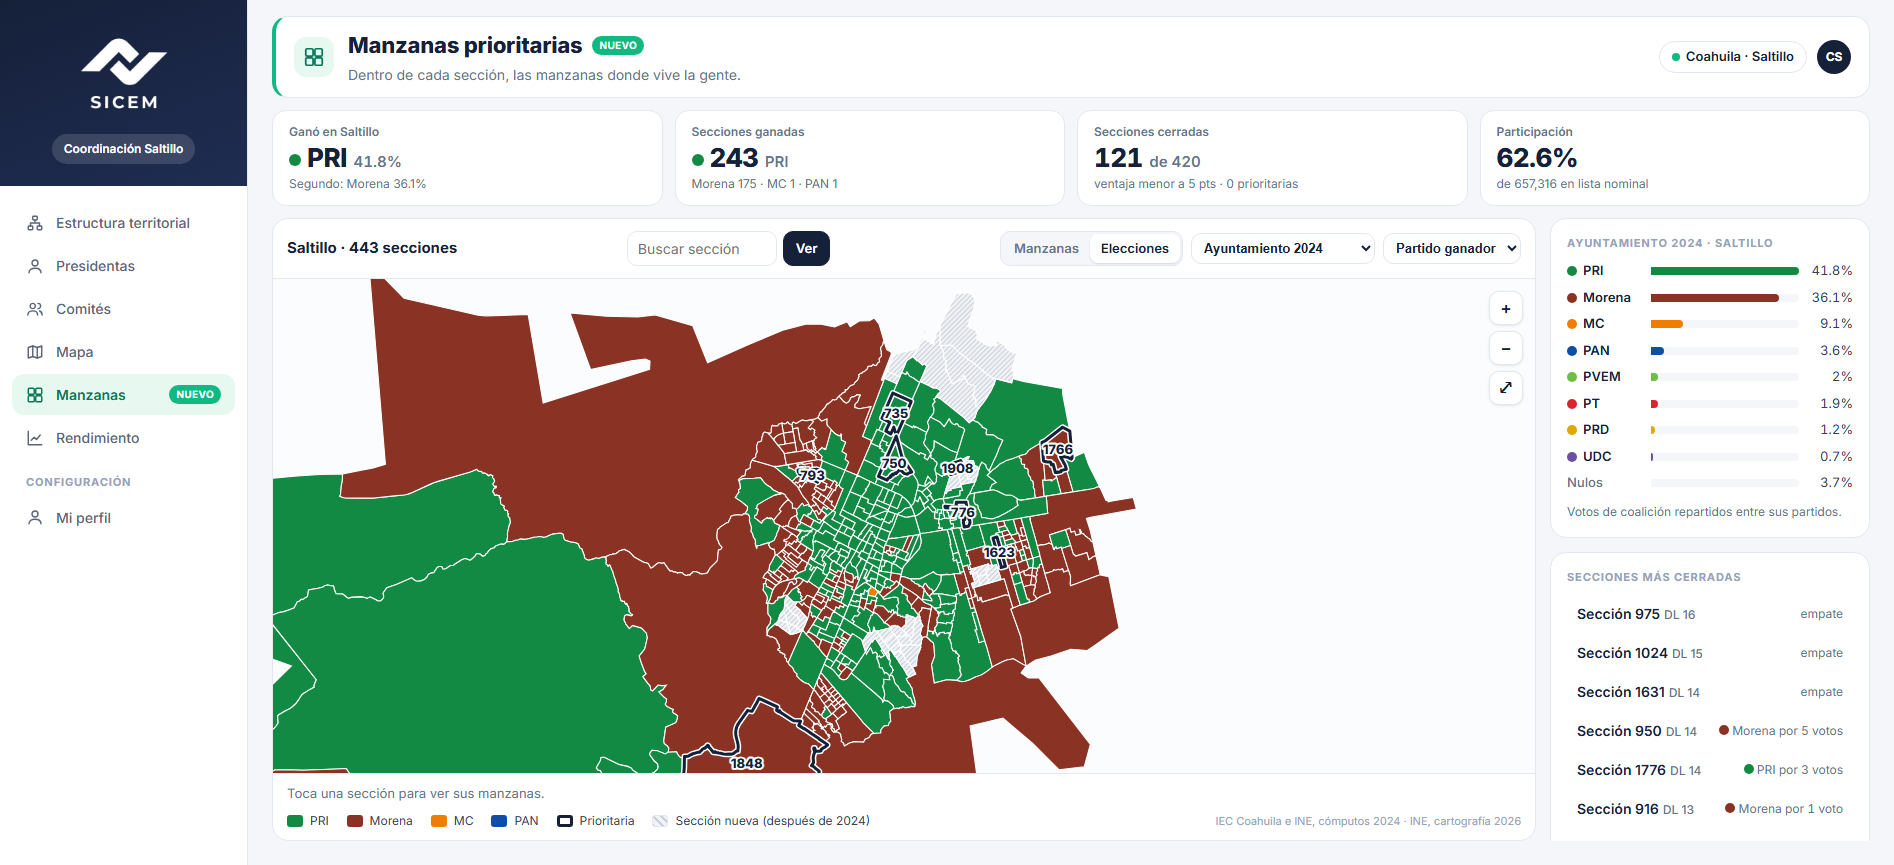The height and width of the screenshot is (865, 1894).
Task: Click the orange MC legend swatch
Action: pyautogui.click(x=439, y=821)
